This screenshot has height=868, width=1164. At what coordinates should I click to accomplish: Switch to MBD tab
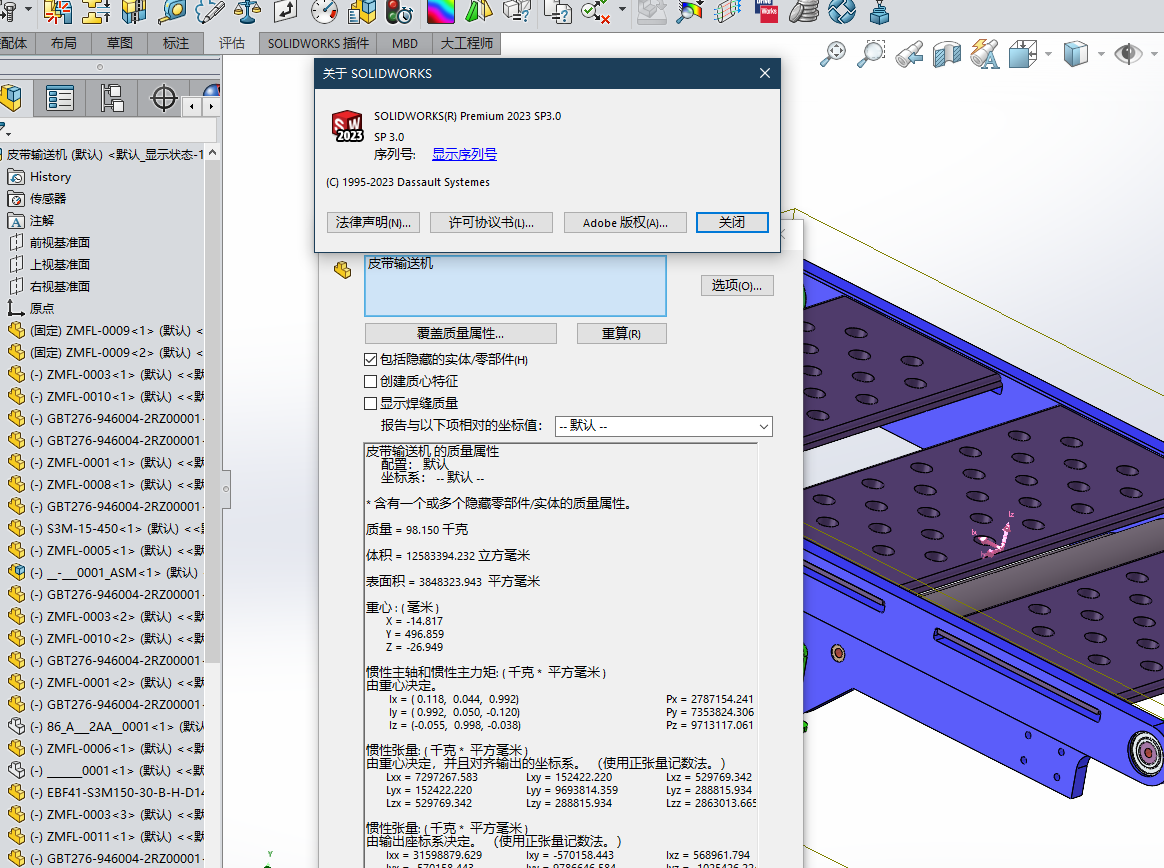405,43
